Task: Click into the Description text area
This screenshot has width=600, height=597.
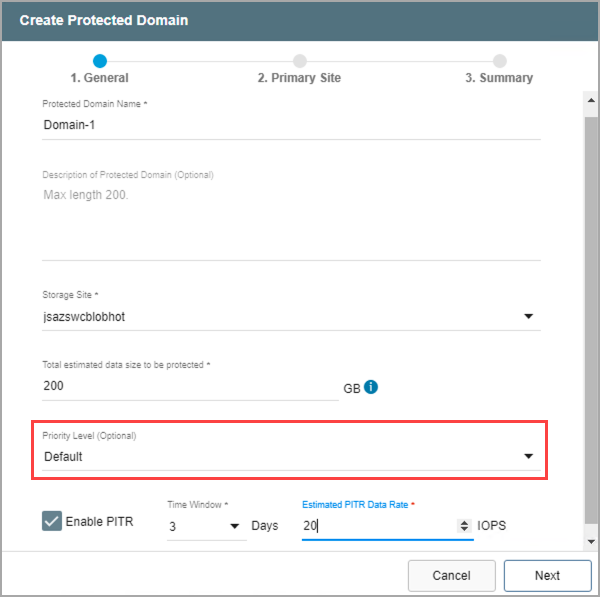Action: click(290, 220)
